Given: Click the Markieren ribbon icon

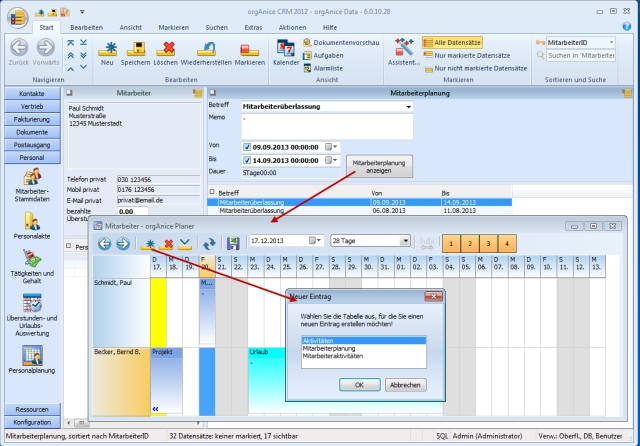Looking at the screenshot, I should coord(249,49).
